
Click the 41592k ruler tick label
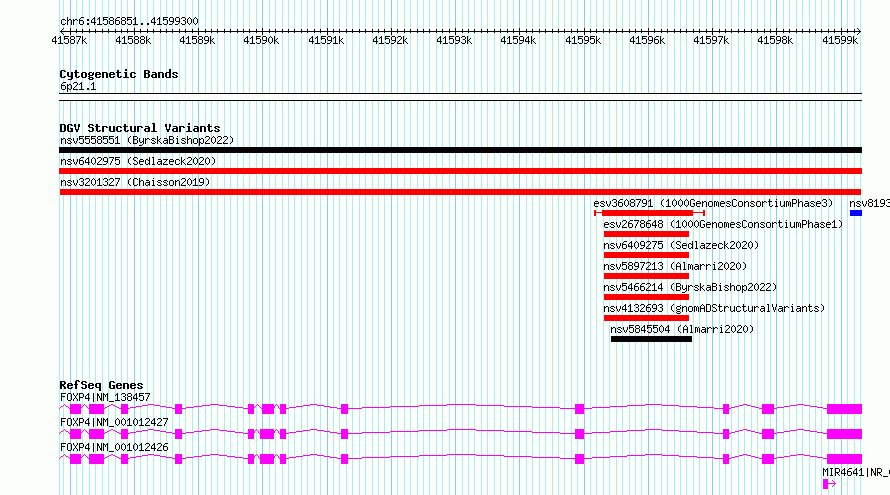coord(391,40)
